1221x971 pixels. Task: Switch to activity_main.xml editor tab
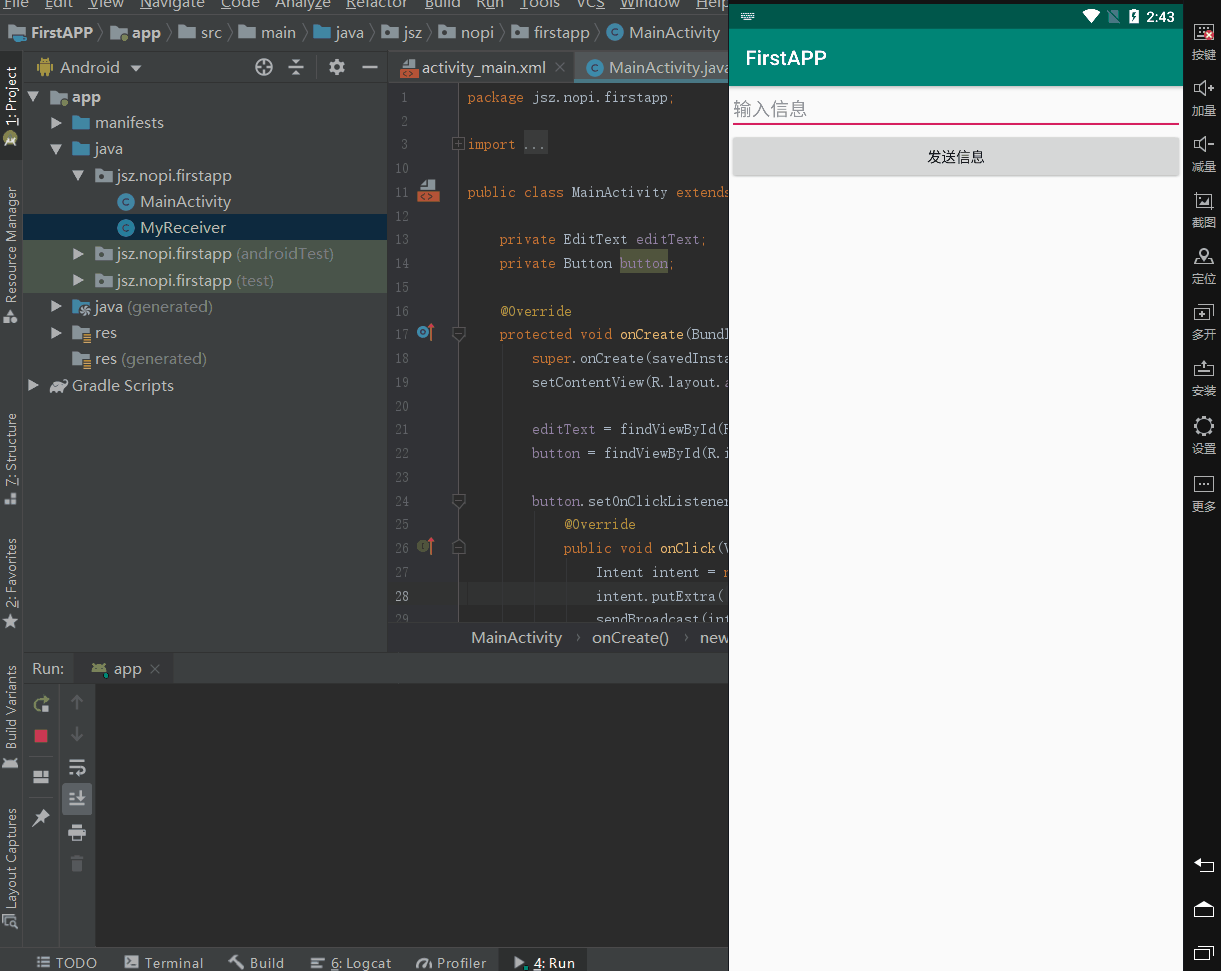click(483, 68)
